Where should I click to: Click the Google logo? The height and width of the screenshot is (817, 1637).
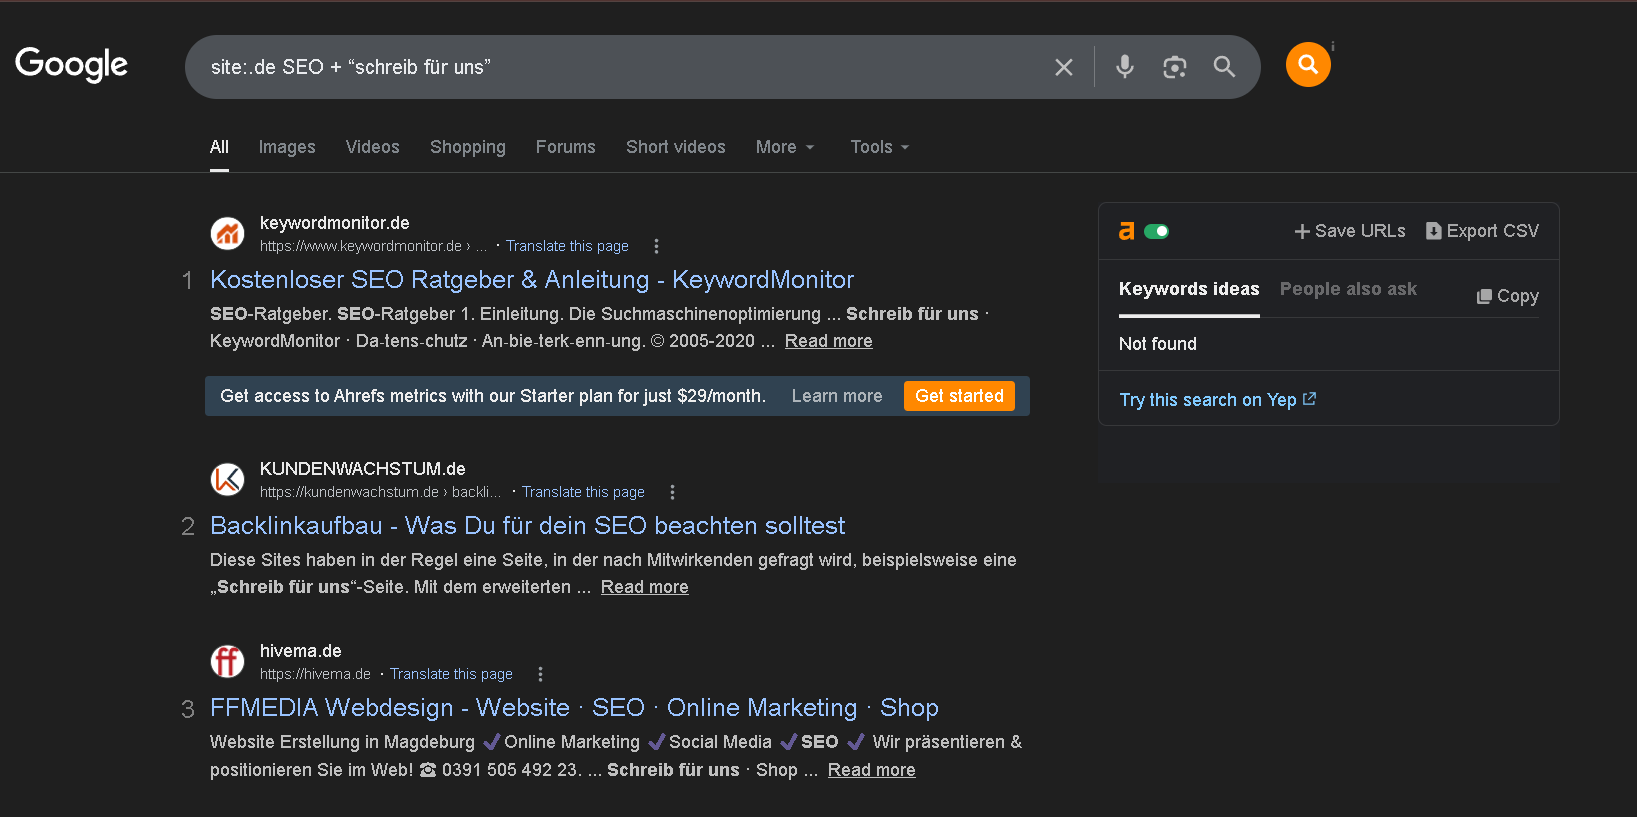pos(71,65)
